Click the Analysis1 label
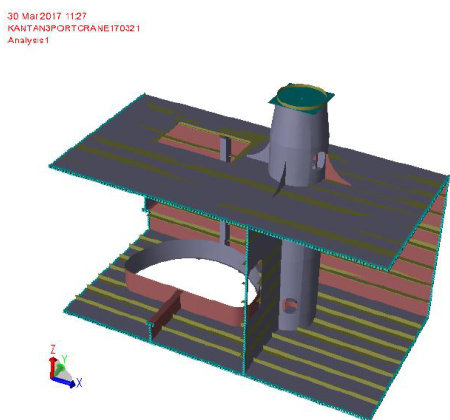 click(28, 40)
